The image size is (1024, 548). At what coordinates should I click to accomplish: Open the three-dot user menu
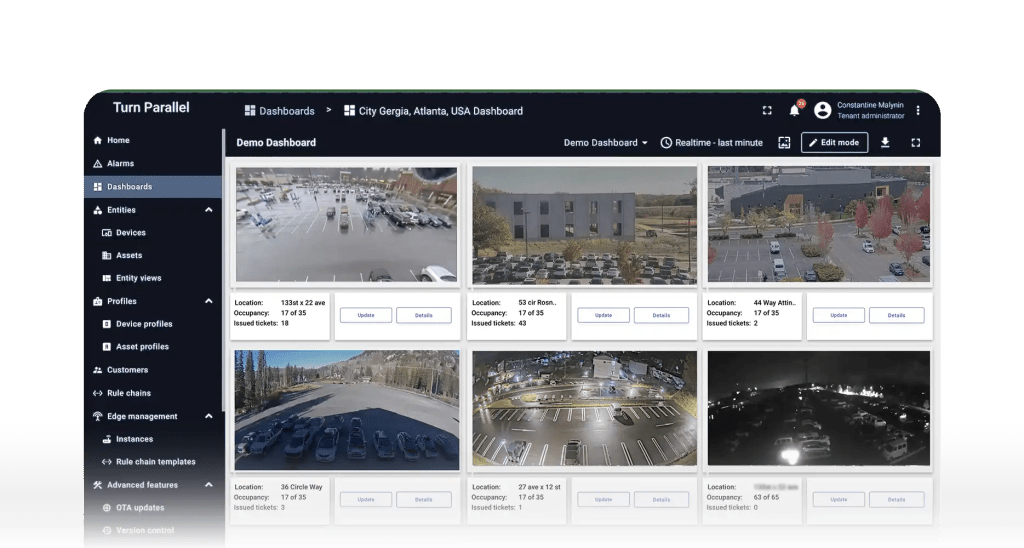tap(918, 110)
